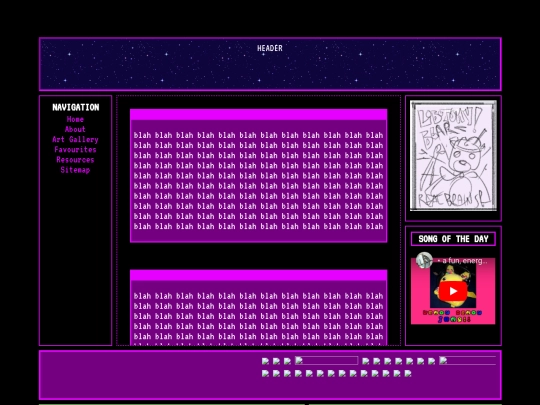The height and width of the screenshot is (405, 540).
Task: Click the HEADER banner text
Action: tap(270, 48)
